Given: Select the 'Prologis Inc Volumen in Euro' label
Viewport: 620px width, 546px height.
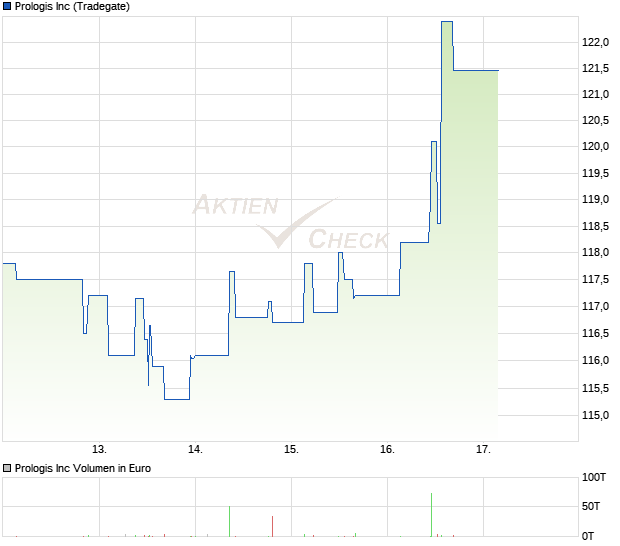Looking at the screenshot, I should (83, 468).
